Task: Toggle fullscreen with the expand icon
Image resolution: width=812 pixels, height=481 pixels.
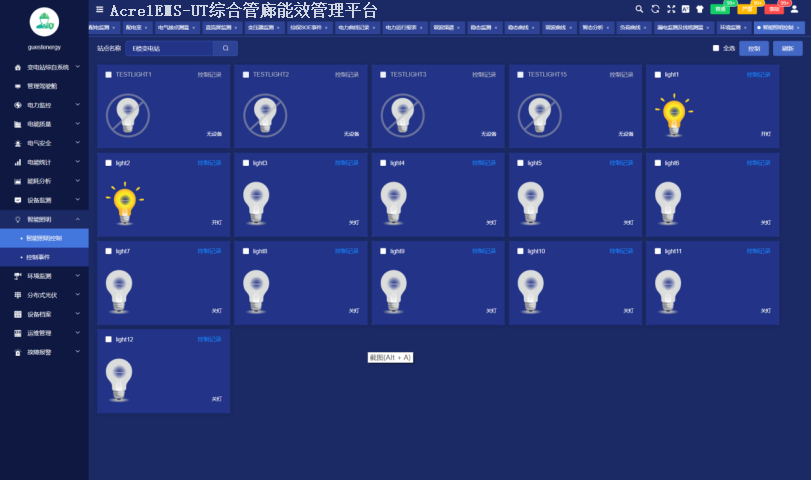Action: coord(670,9)
